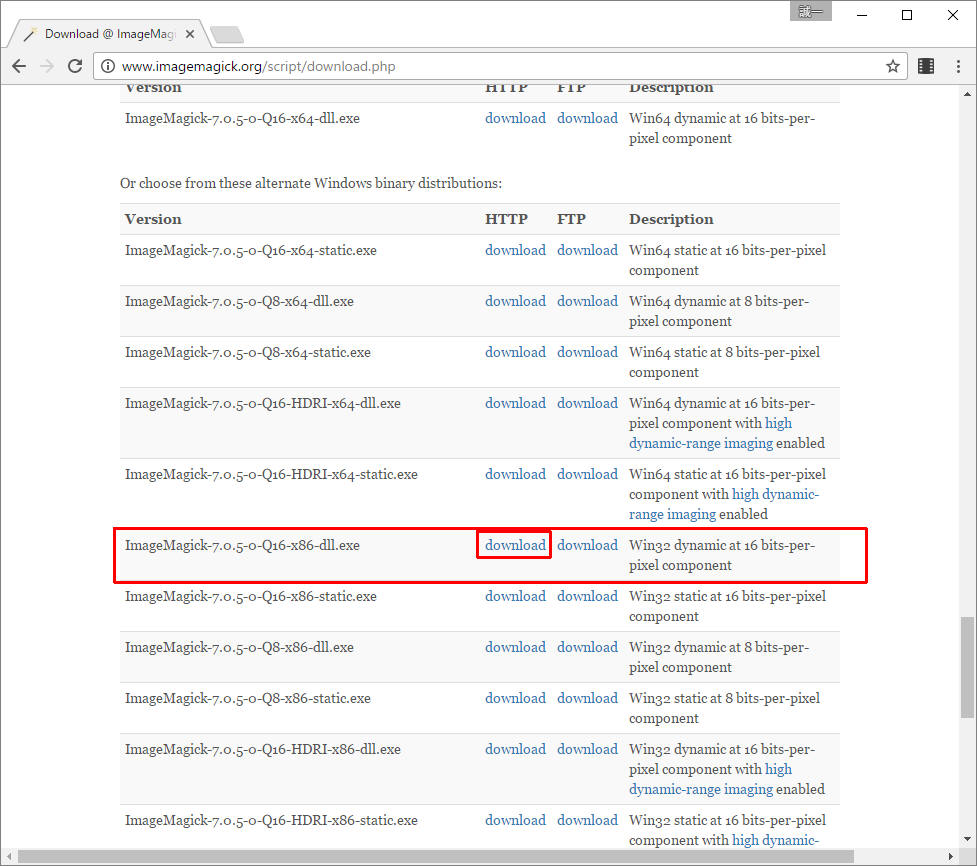Click FTP download for Q16-x86-dll.exe
This screenshot has height=866, width=977.
(x=588, y=546)
